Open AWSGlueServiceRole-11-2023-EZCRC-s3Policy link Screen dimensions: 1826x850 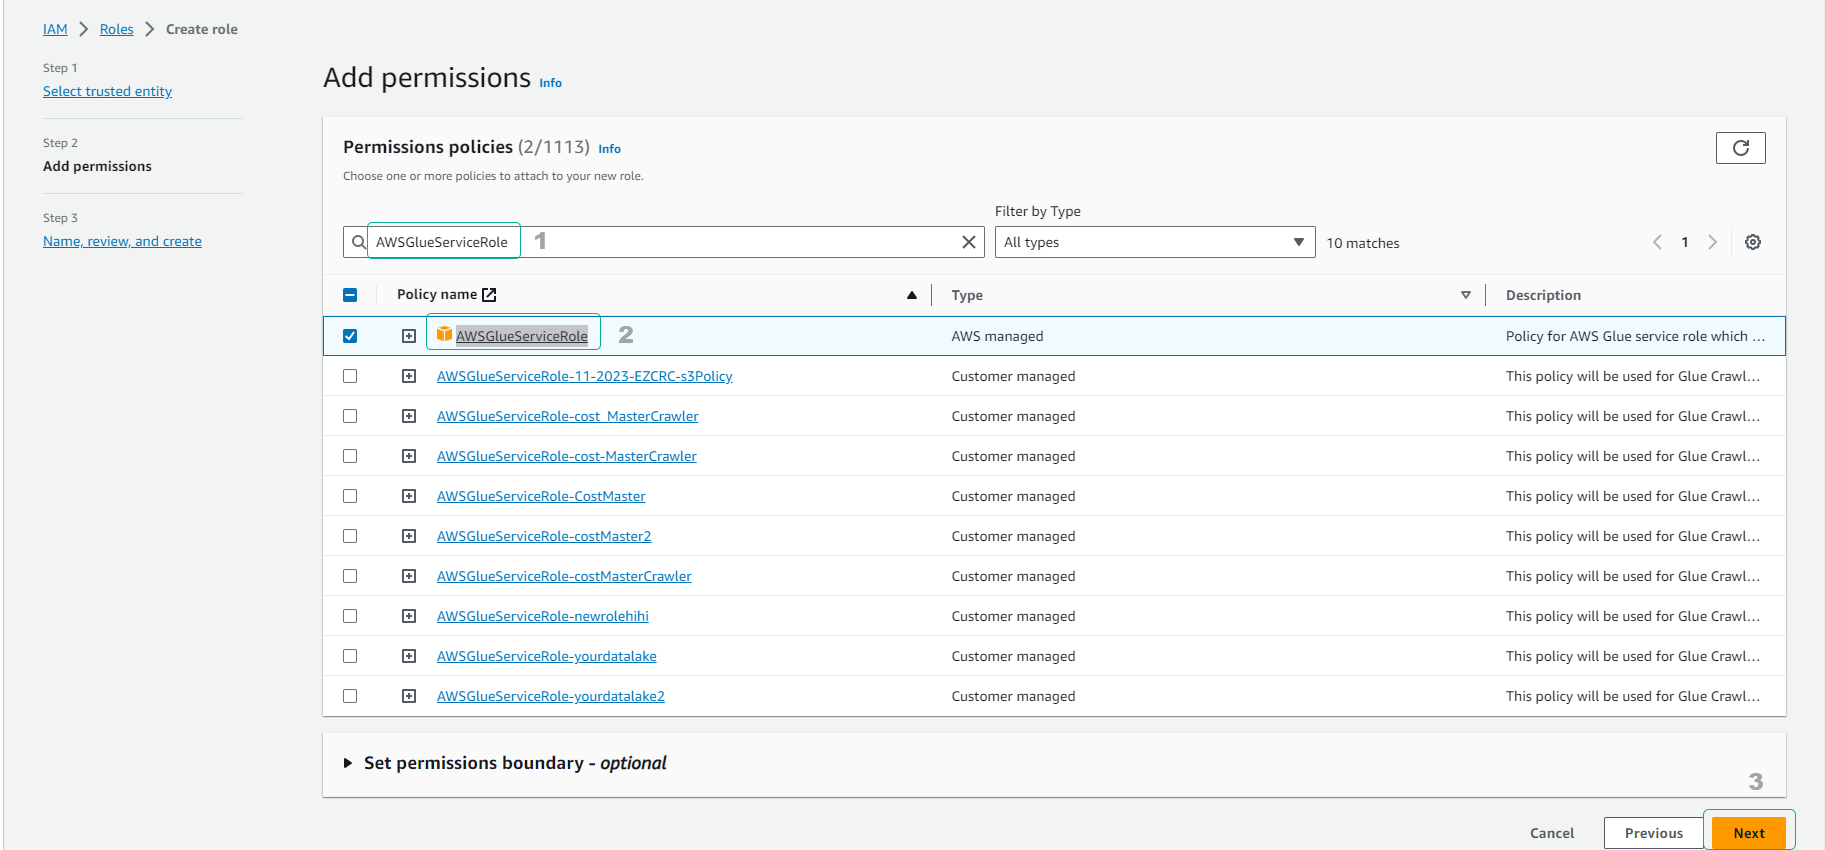(584, 376)
